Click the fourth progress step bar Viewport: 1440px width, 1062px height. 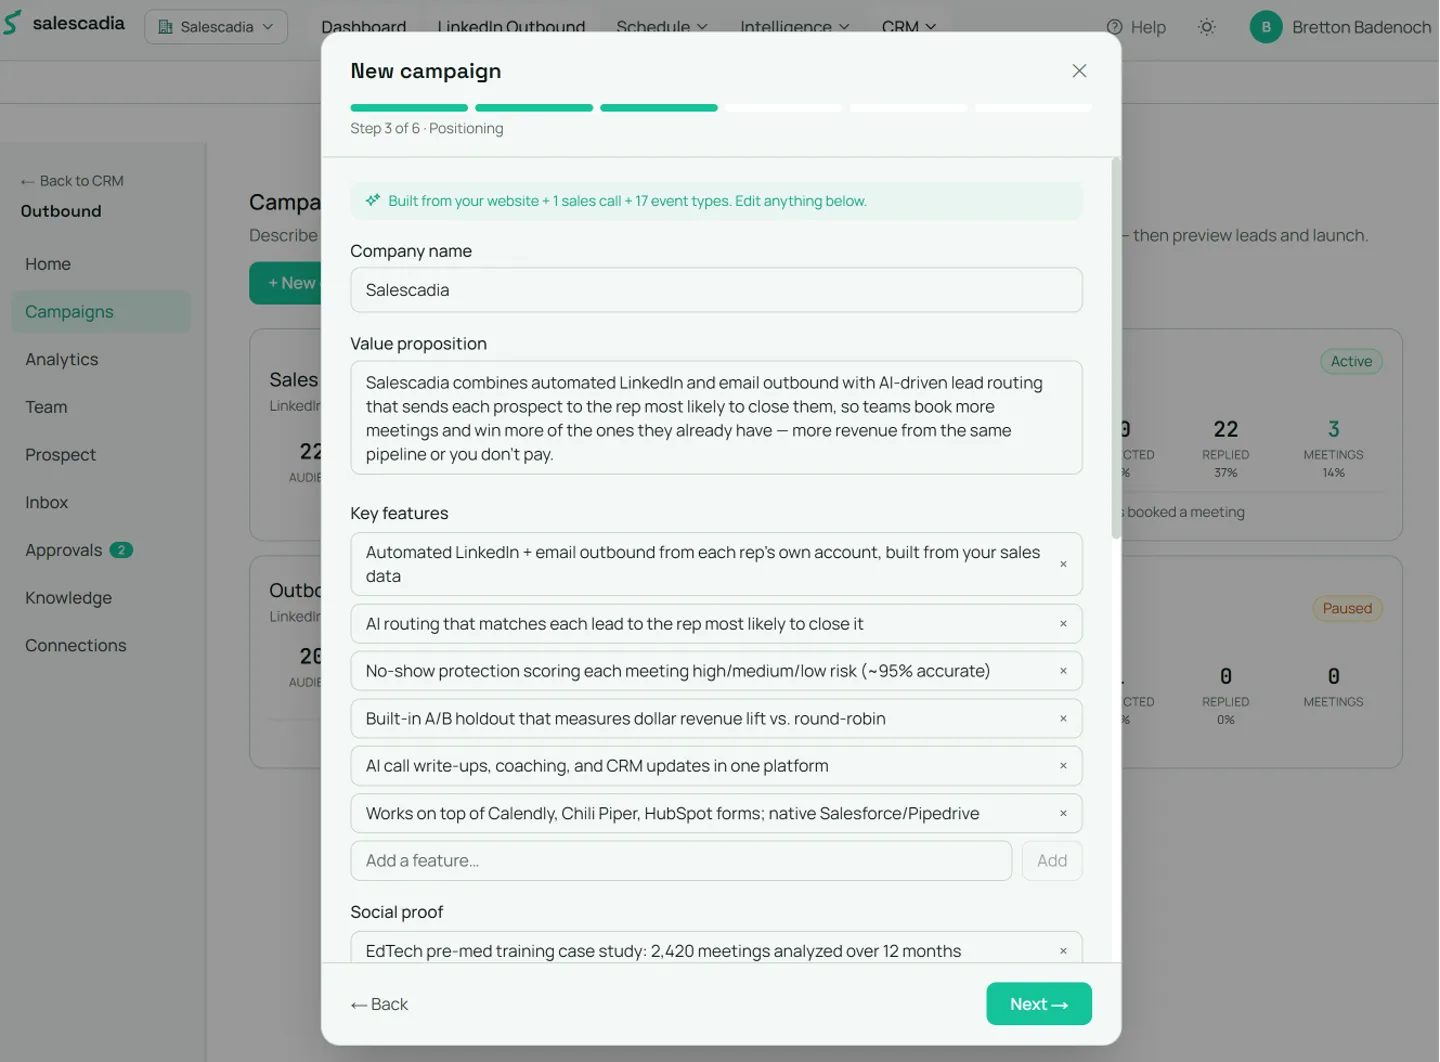784,108
